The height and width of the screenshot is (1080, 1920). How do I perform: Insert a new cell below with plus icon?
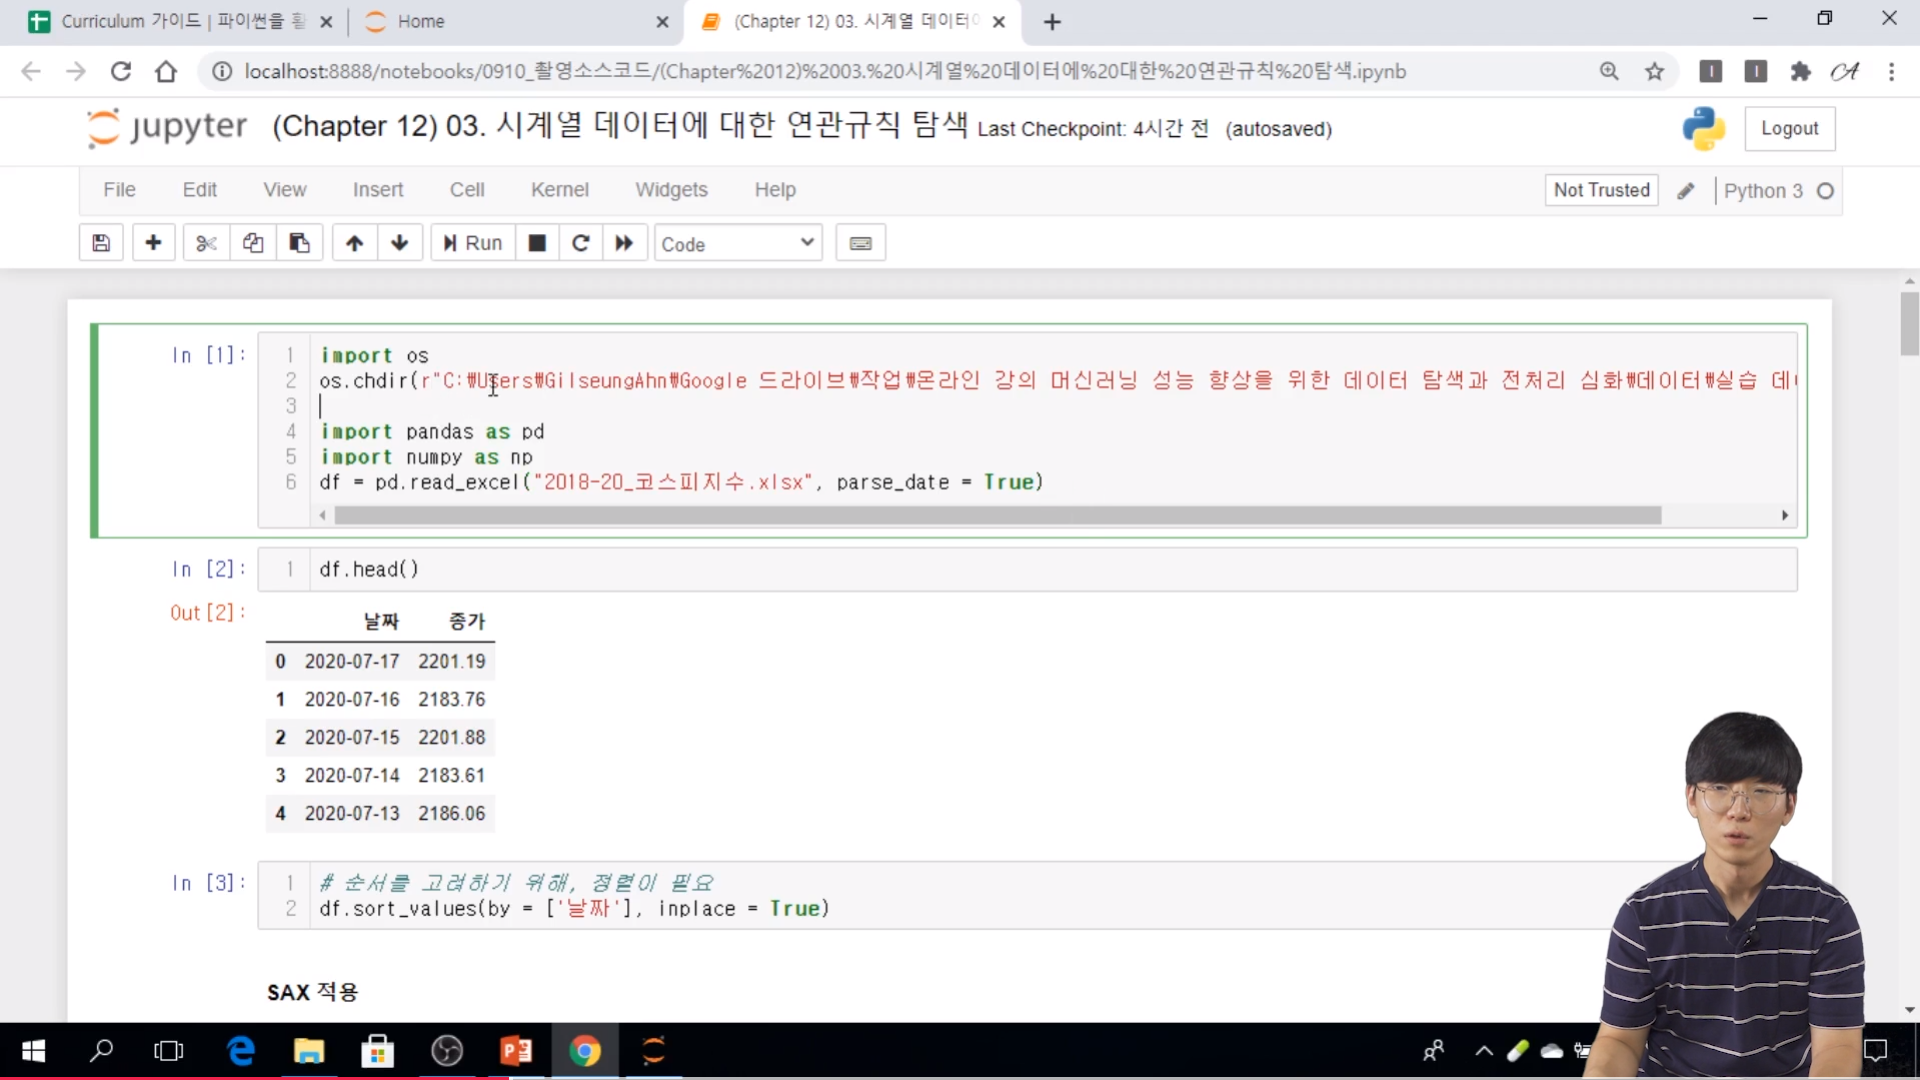[x=153, y=243]
